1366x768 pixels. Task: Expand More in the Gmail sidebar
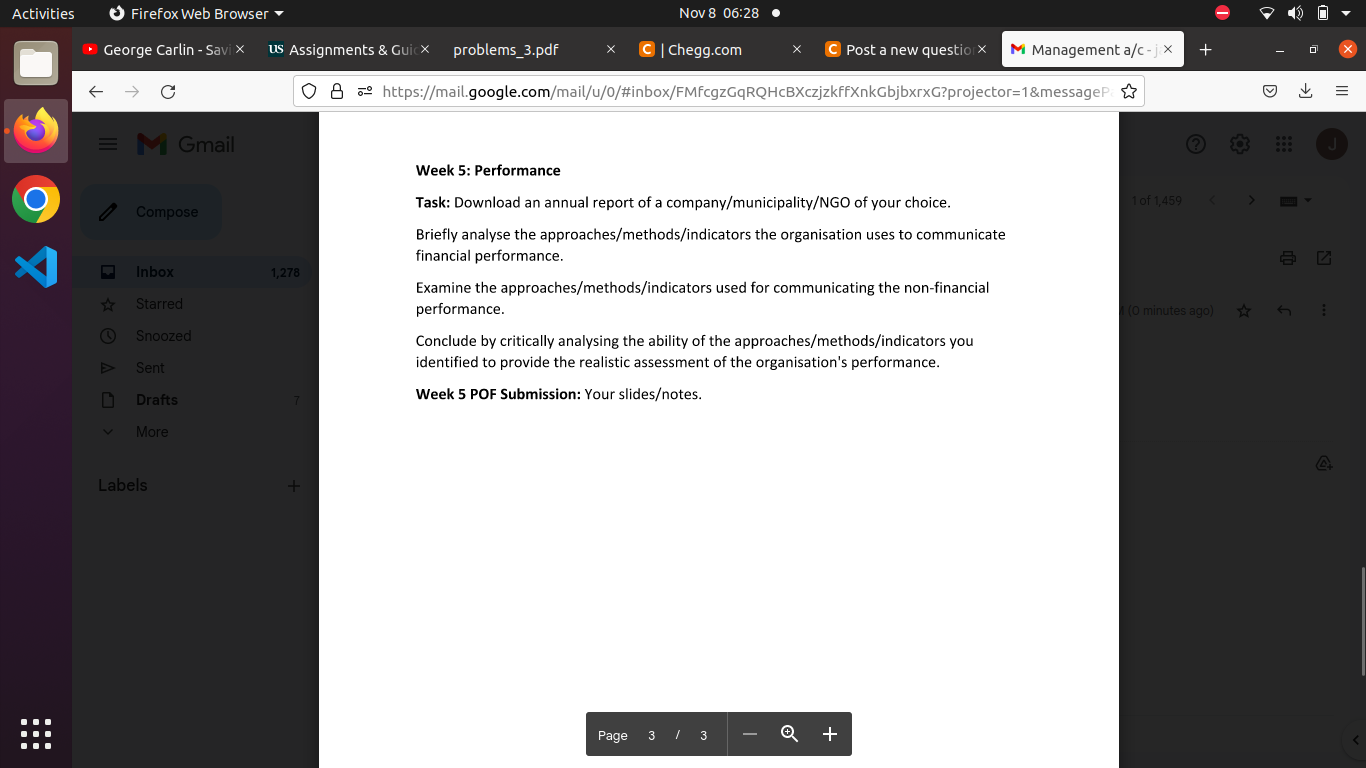coord(151,431)
